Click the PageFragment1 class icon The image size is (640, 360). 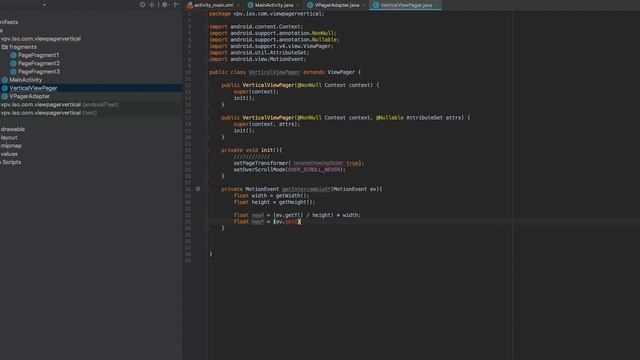13,55
